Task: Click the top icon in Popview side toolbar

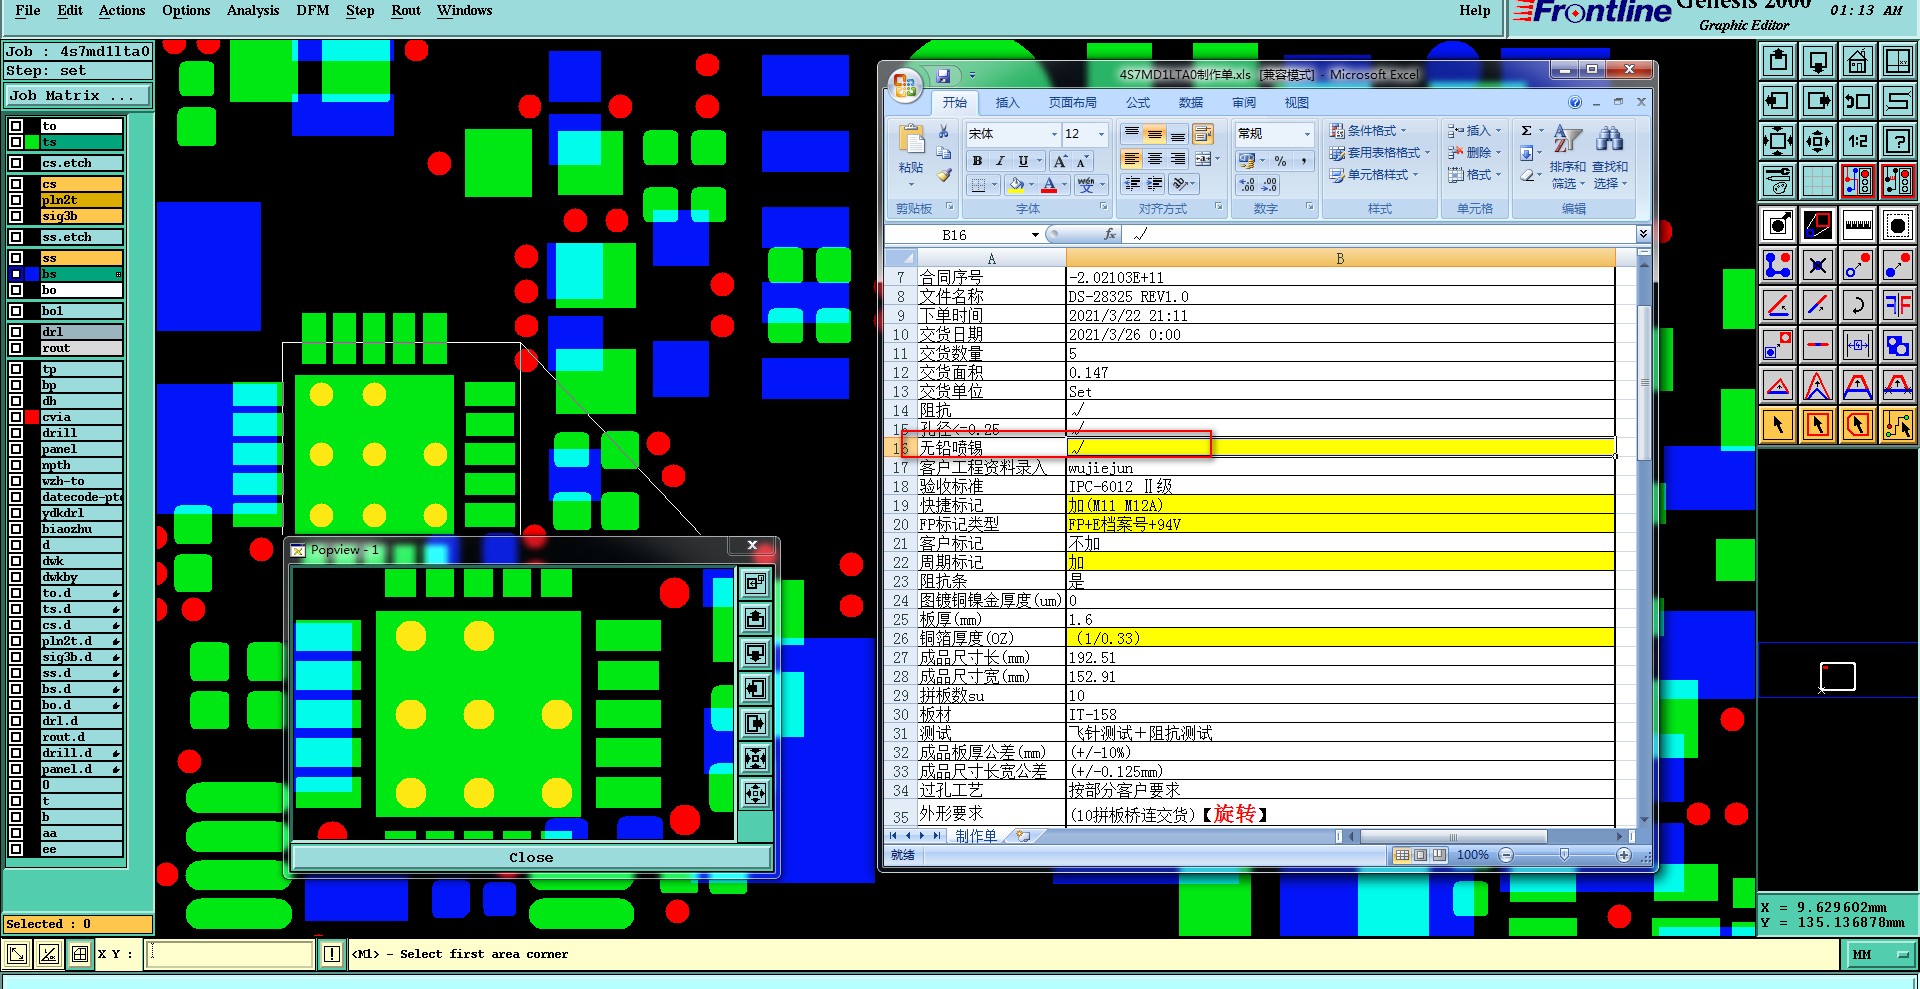Action: click(x=755, y=583)
